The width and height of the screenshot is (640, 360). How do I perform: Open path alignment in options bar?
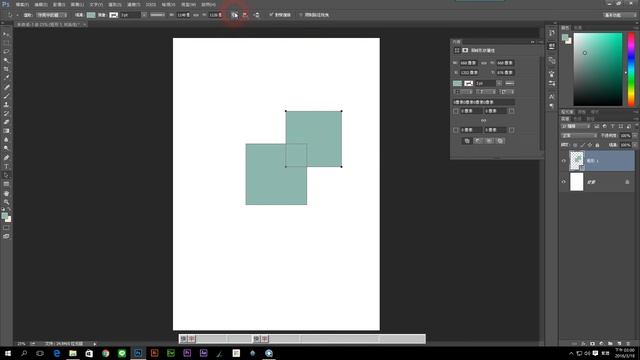pyautogui.click(x=245, y=15)
